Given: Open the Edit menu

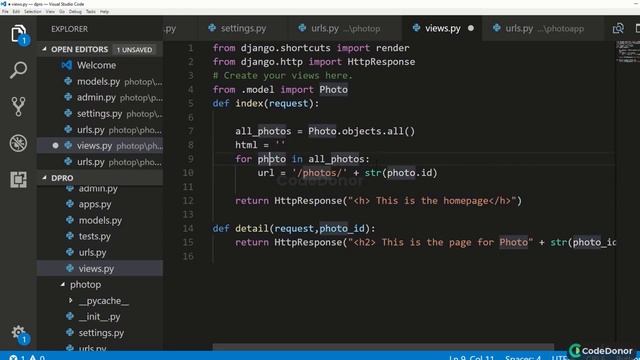Looking at the screenshot, I should click(x=16, y=11).
